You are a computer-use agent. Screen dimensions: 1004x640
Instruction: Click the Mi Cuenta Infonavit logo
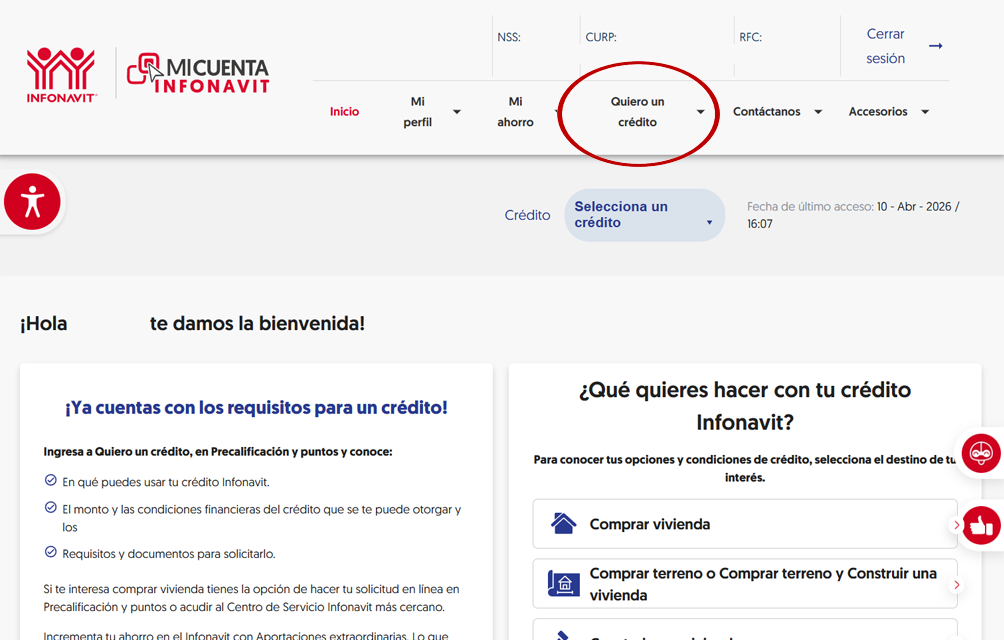click(198, 74)
